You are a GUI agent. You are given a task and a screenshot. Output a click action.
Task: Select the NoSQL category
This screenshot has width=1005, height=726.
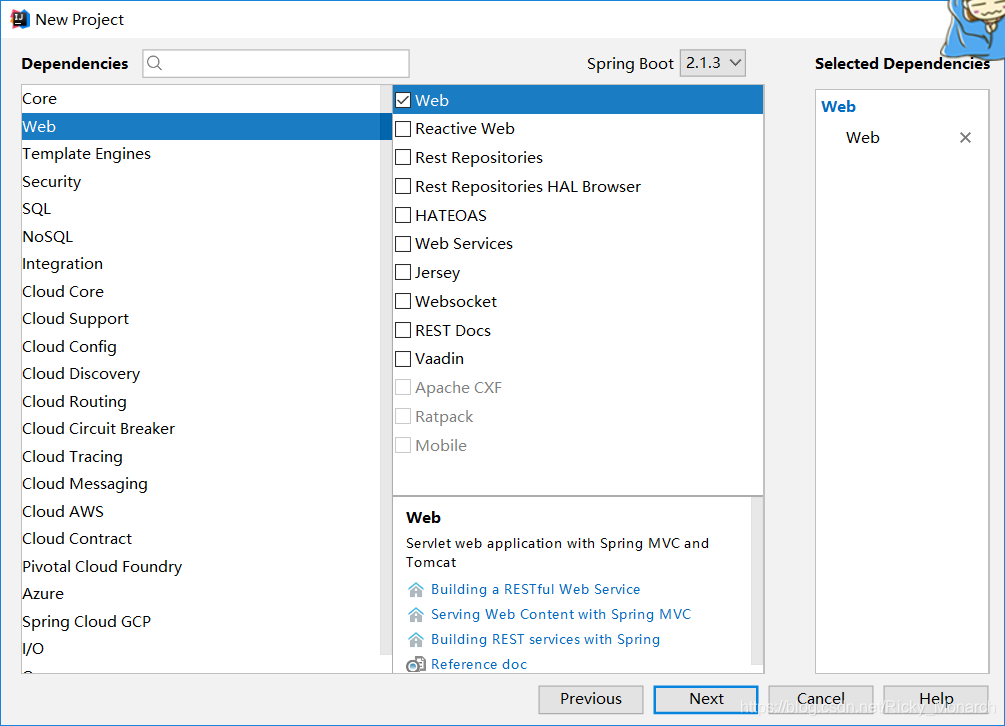click(201, 236)
